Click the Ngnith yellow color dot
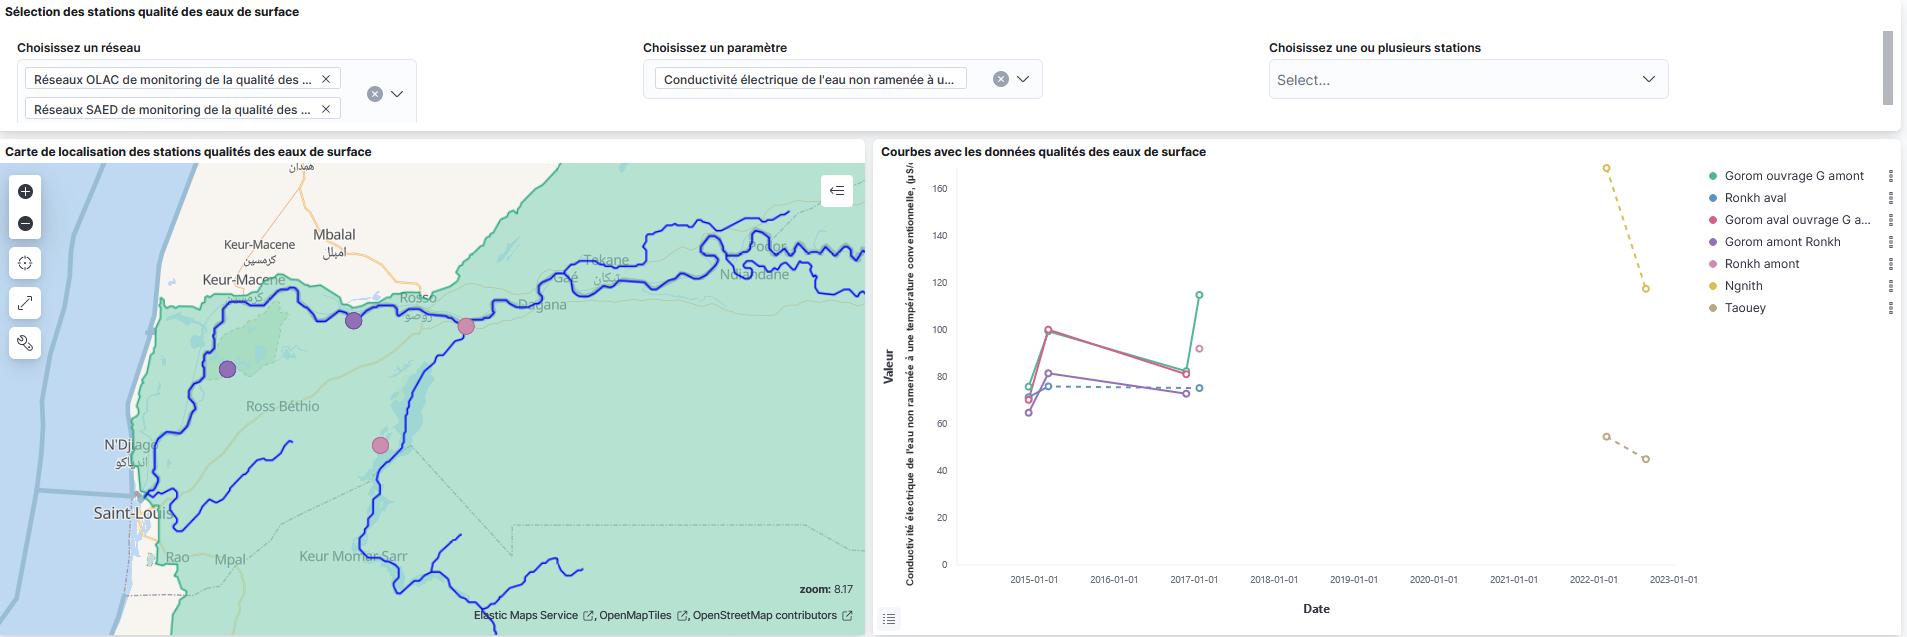 click(1713, 286)
